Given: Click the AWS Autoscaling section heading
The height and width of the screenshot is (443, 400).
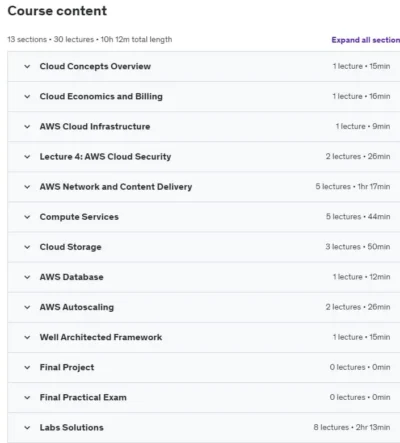Looking at the screenshot, I should coord(77,307).
